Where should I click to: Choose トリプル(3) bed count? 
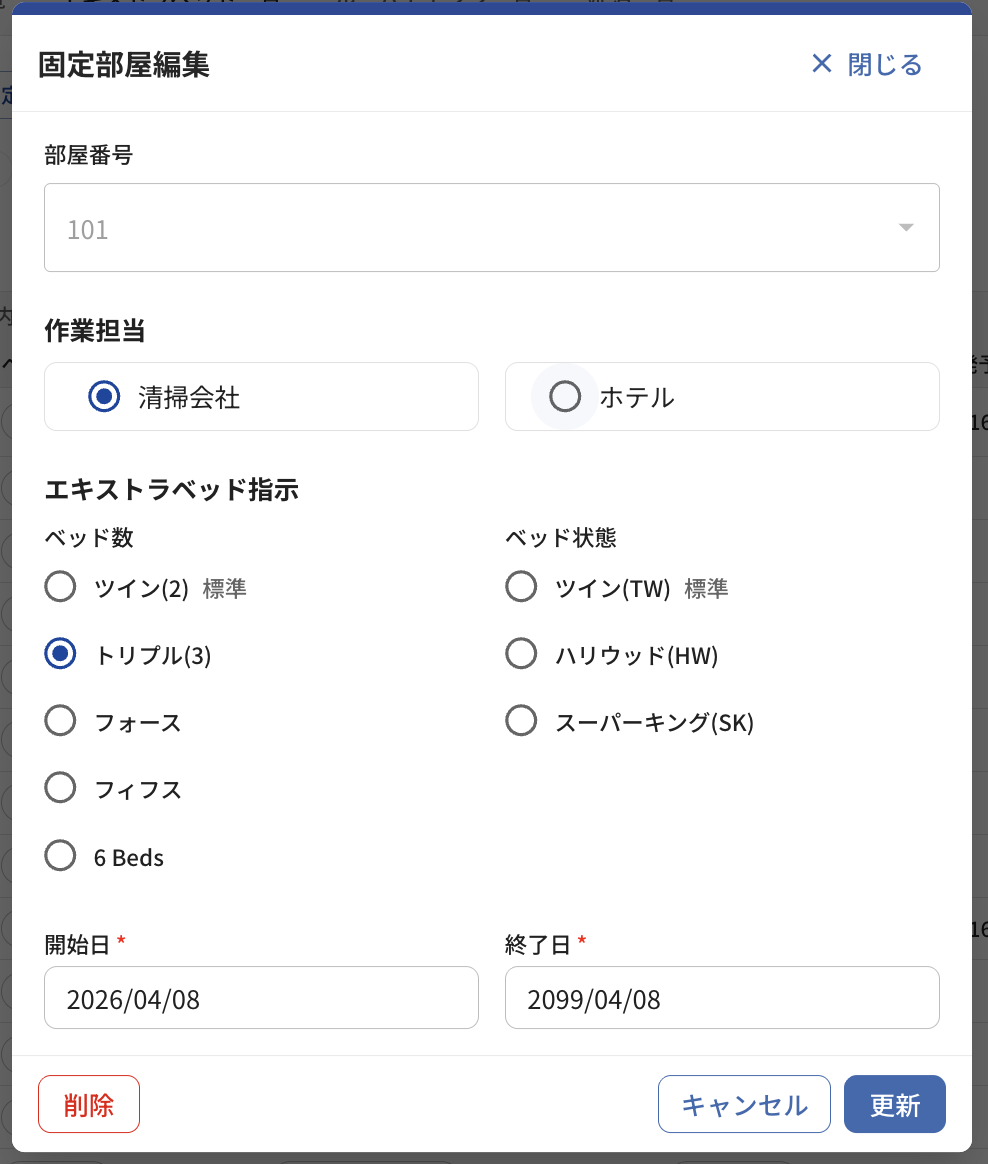(x=60, y=653)
